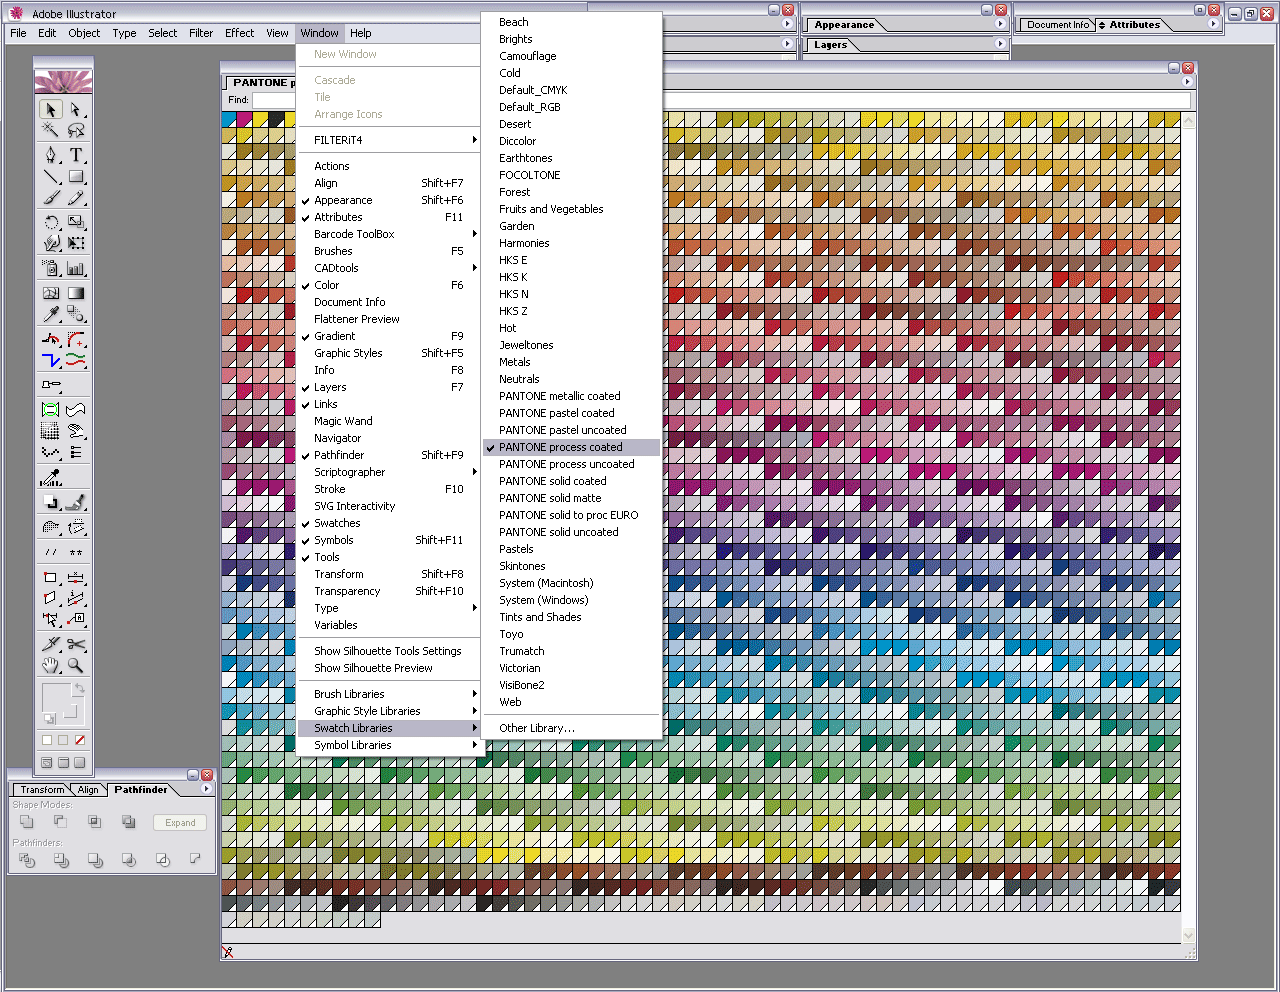This screenshot has width=1280, height=992.
Task: Open the Filter menu
Action: coord(201,33)
